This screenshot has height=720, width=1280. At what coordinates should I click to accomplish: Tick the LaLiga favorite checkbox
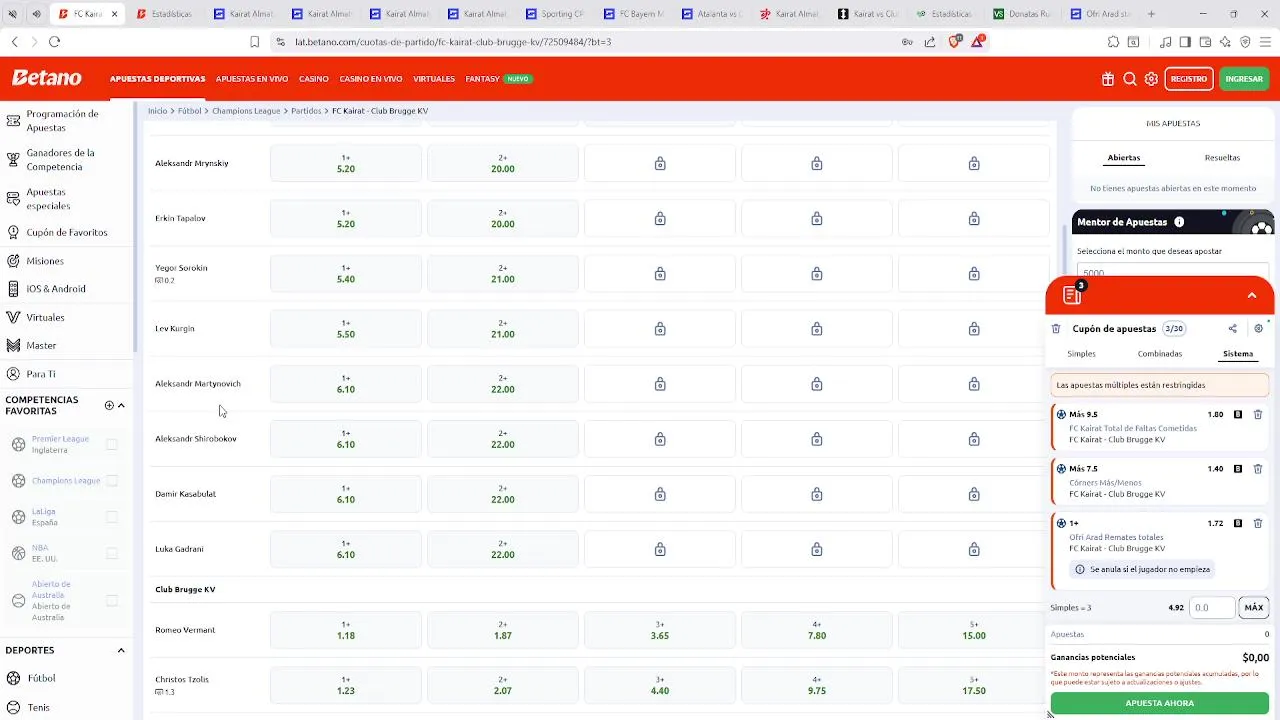pyautogui.click(x=112, y=517)
